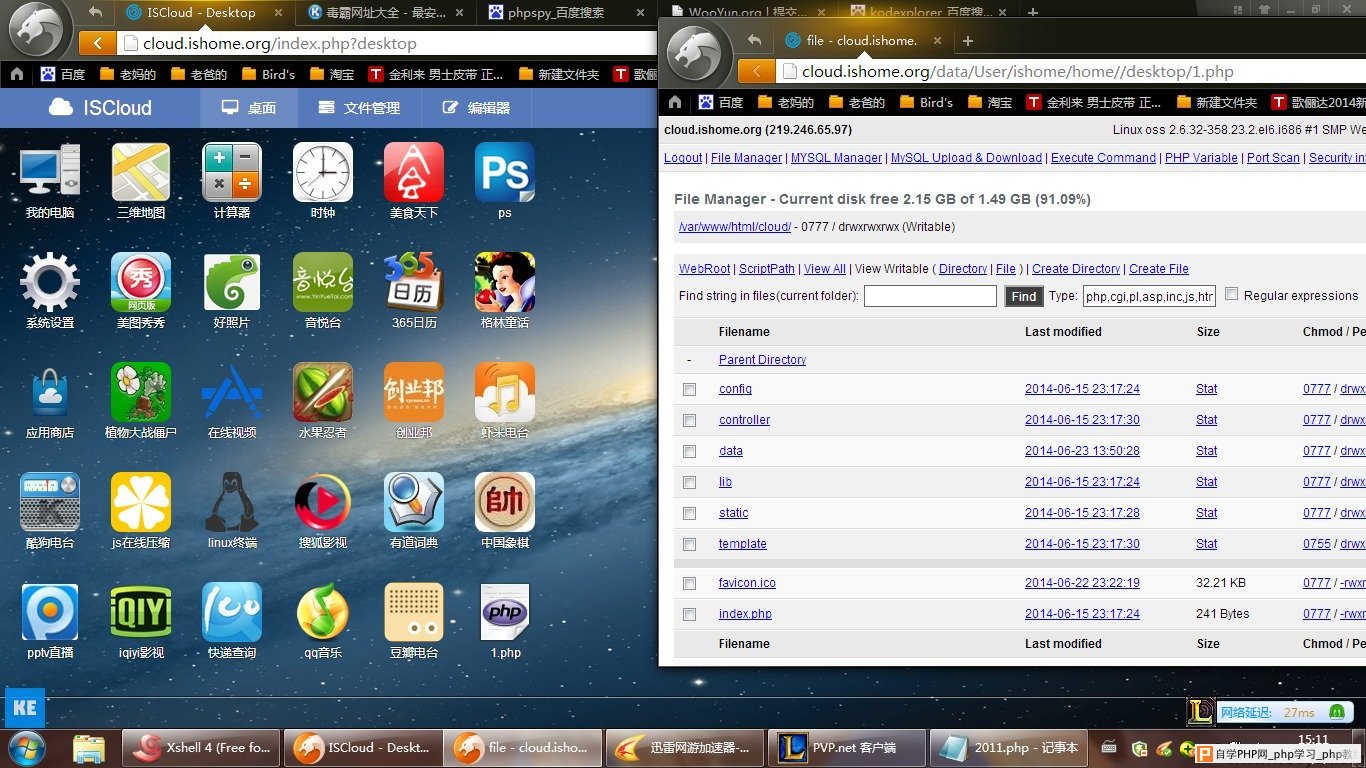The image size is (1366, 768).
Task: Tick the checkbox for lib row
Action: 689,483
